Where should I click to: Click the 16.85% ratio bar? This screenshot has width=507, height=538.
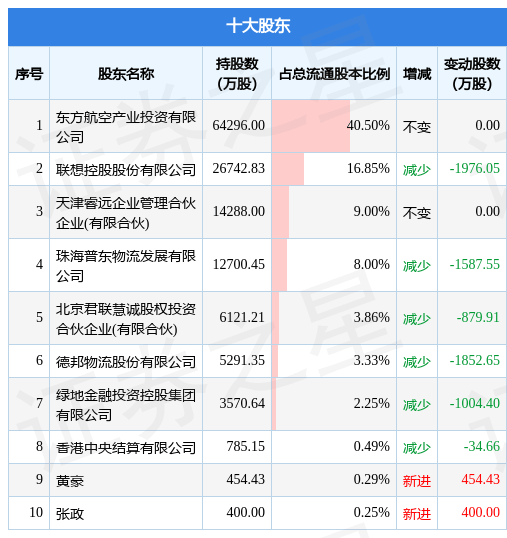click(288, 169)
